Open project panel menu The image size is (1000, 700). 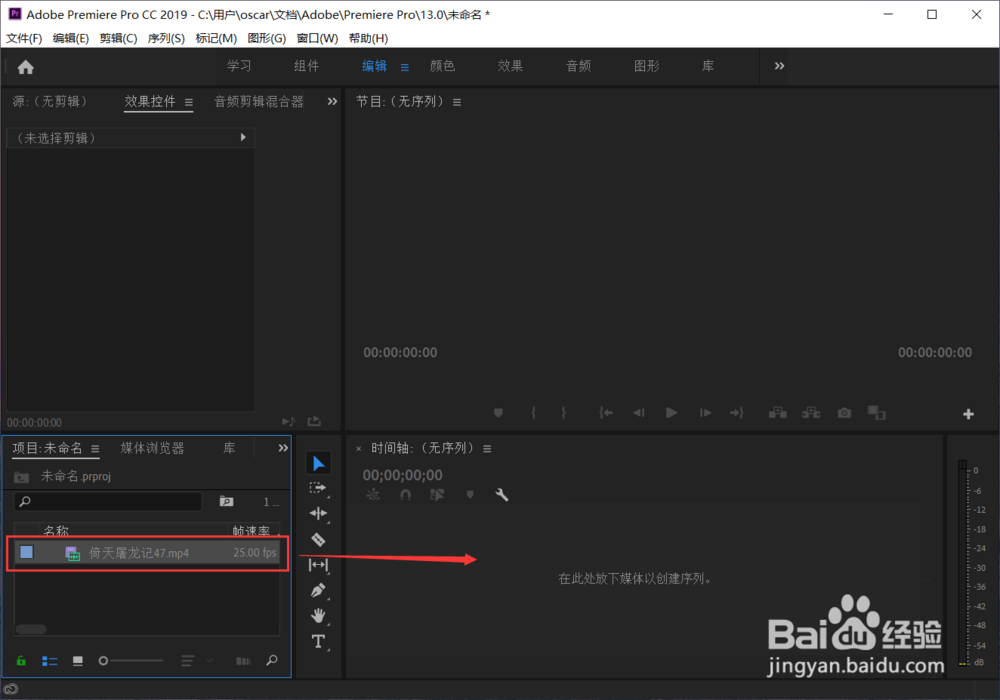(x=95, y=449)
